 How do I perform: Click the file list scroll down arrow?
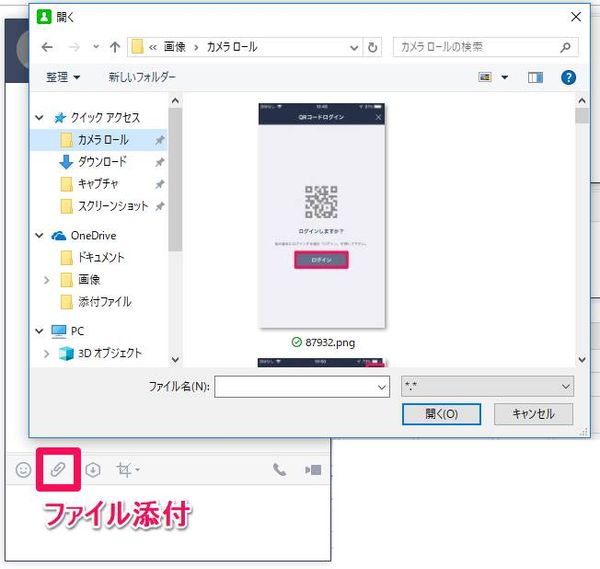coord(582,360)
